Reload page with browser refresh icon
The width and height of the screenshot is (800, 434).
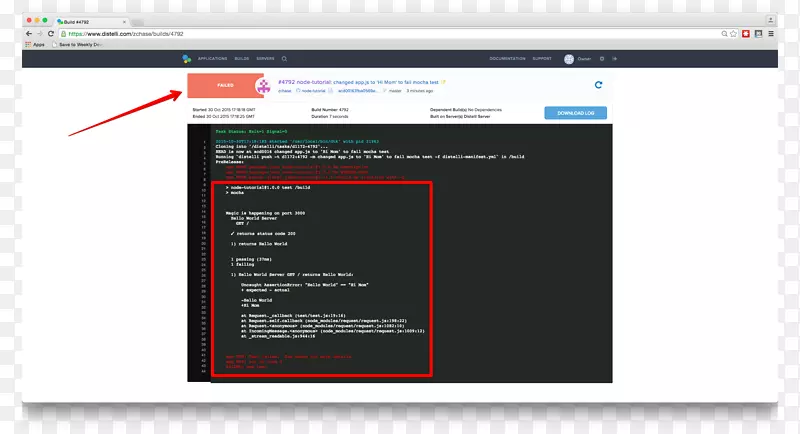51,34
